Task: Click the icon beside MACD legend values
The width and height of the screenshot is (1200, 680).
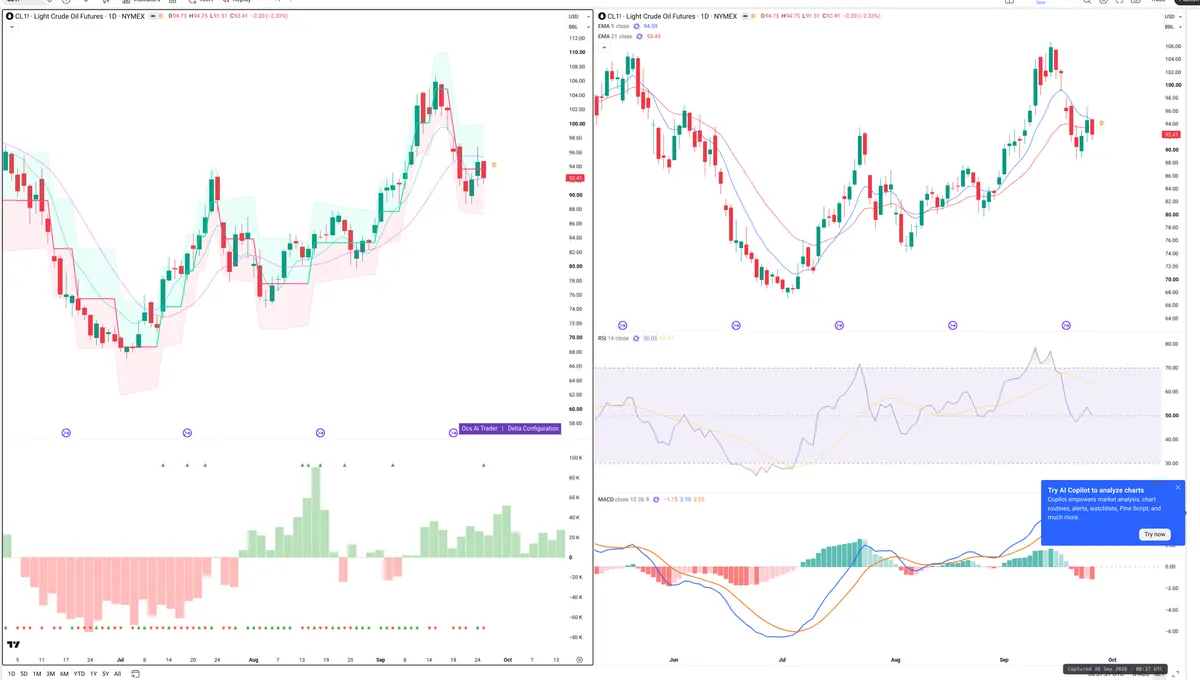Action: tap(655, 499)
